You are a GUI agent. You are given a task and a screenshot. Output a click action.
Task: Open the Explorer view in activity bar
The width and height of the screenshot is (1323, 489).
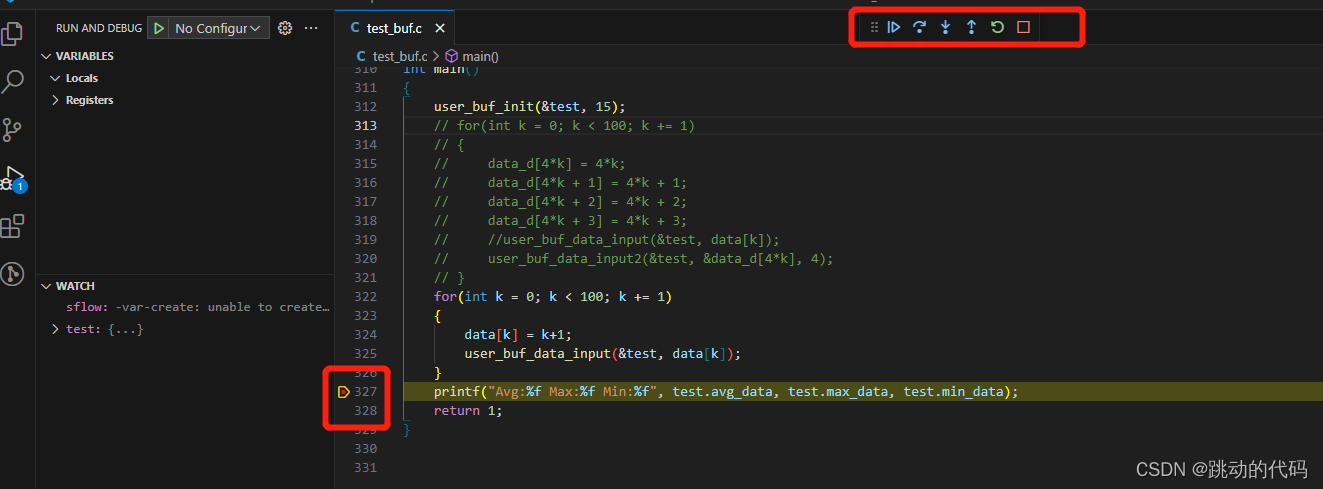[x=13, y=34]
